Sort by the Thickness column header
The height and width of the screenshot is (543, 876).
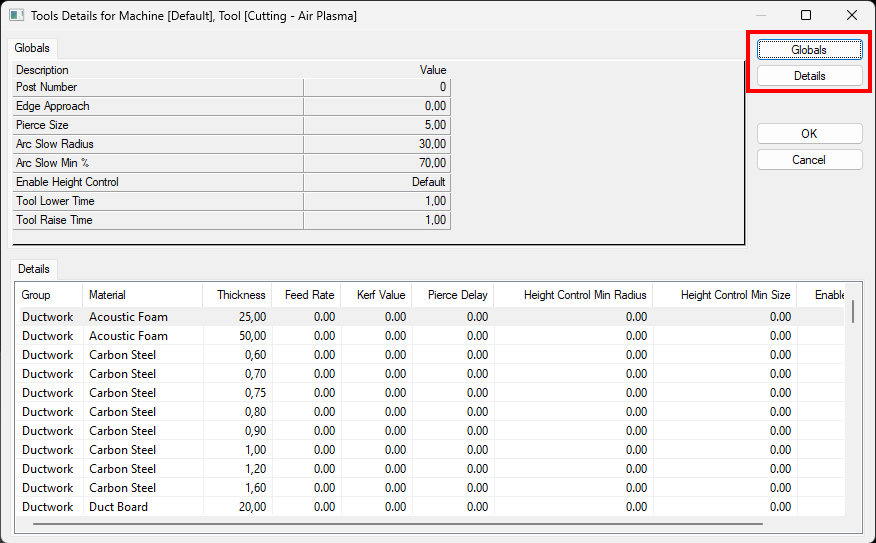[x=237, y=295]
